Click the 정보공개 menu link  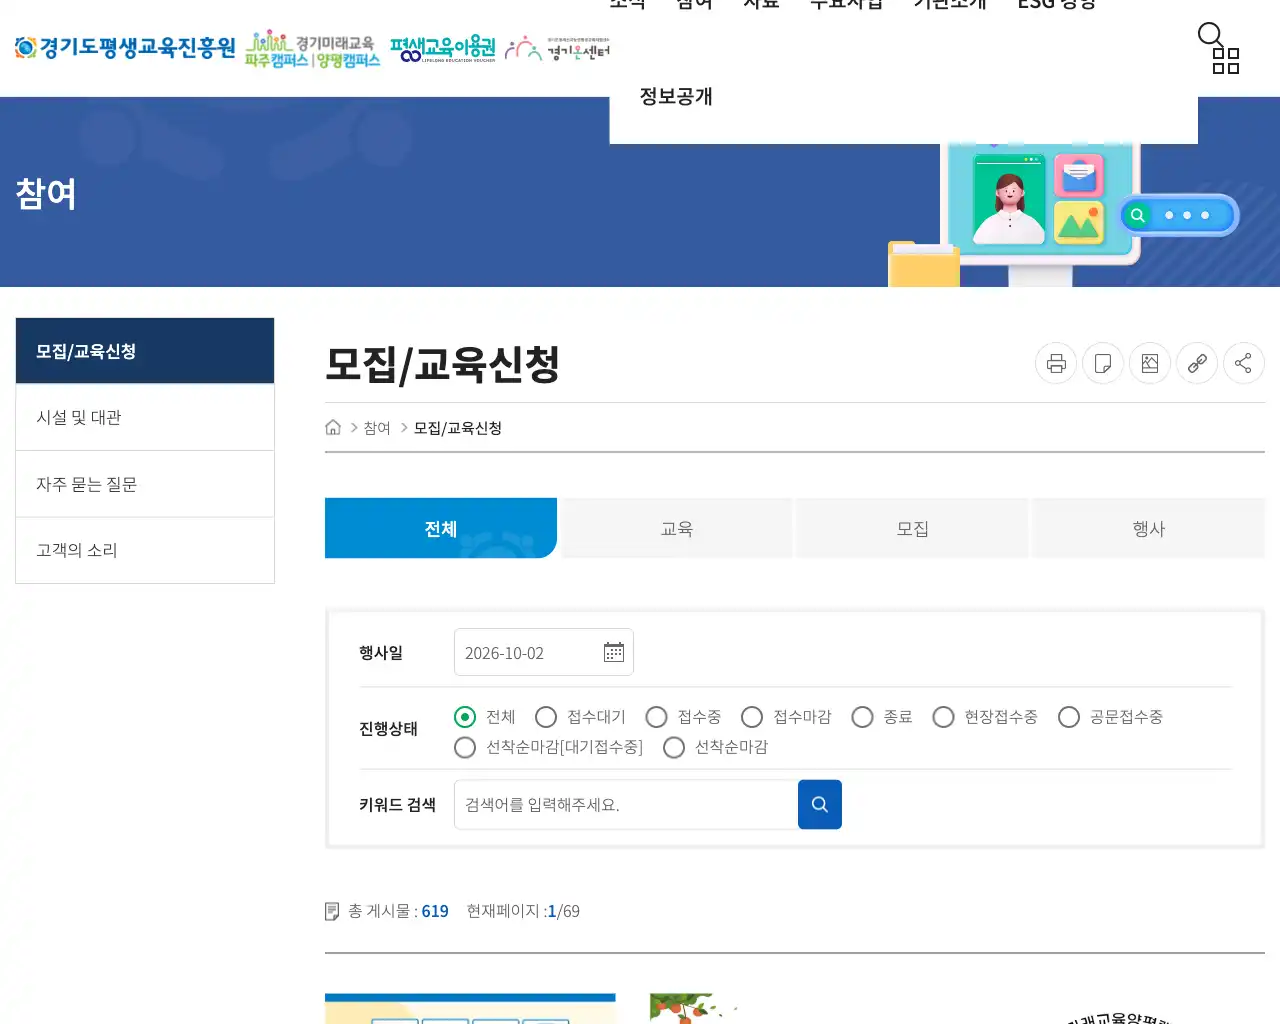click(676, 96)
